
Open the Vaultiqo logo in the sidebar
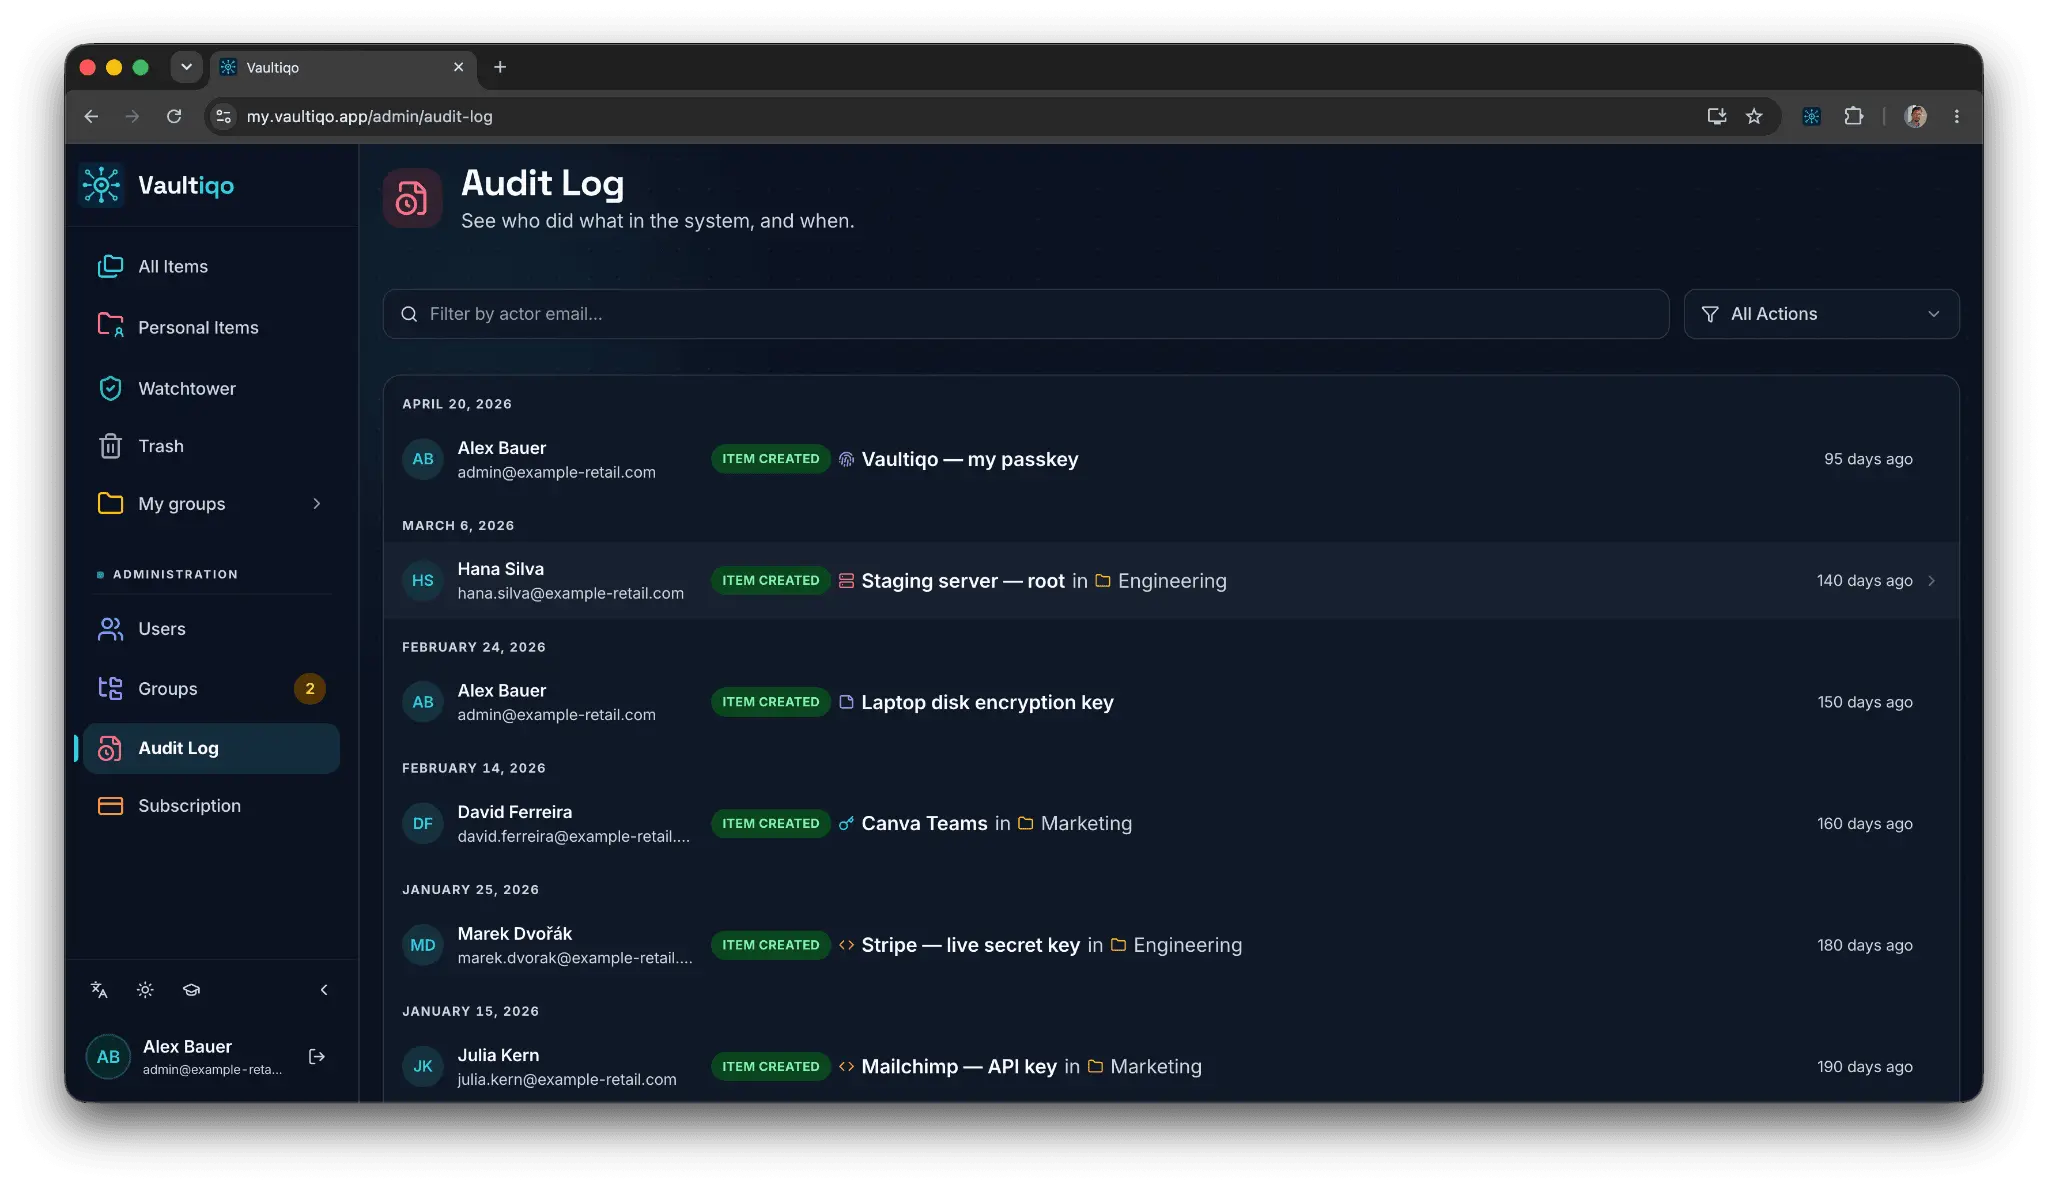tap(156, 185)
